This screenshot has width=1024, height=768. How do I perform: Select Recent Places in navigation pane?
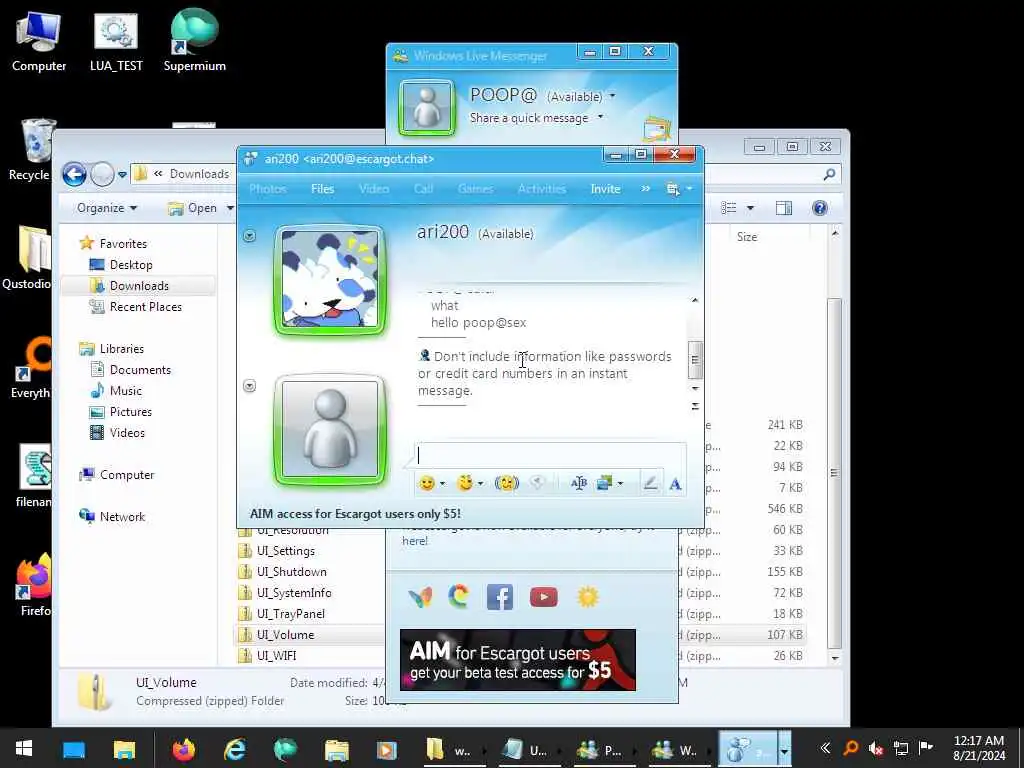point(145,307)
